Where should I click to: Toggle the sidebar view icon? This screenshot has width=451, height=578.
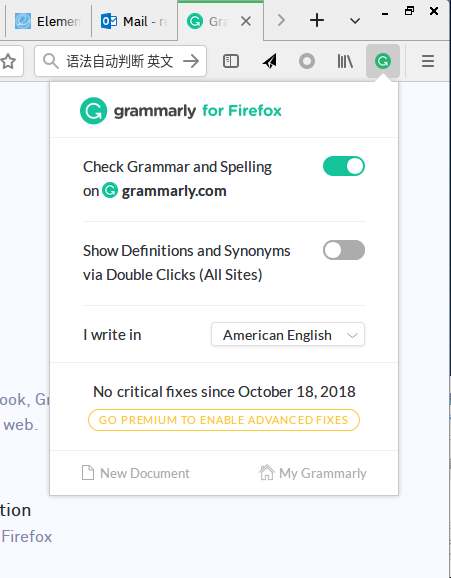(231, 61)
